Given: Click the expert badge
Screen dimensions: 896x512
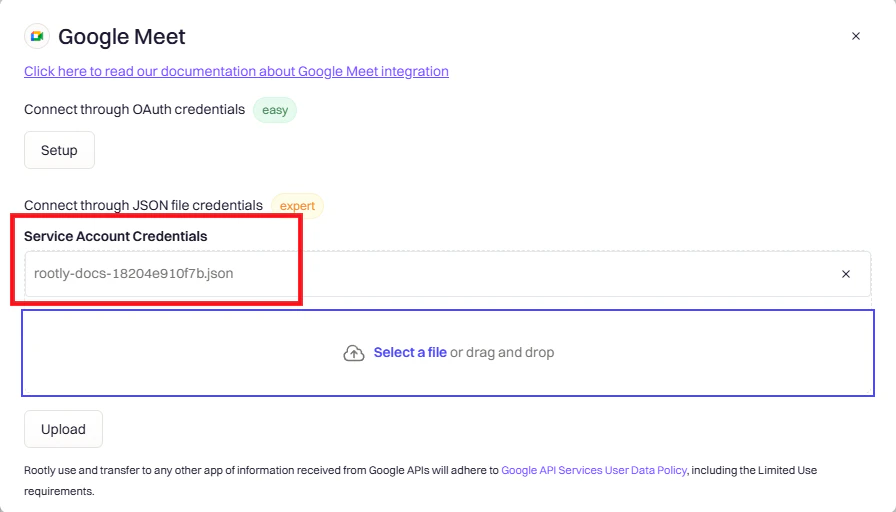Looking at the screenshot, I should (x=297, y=206).
